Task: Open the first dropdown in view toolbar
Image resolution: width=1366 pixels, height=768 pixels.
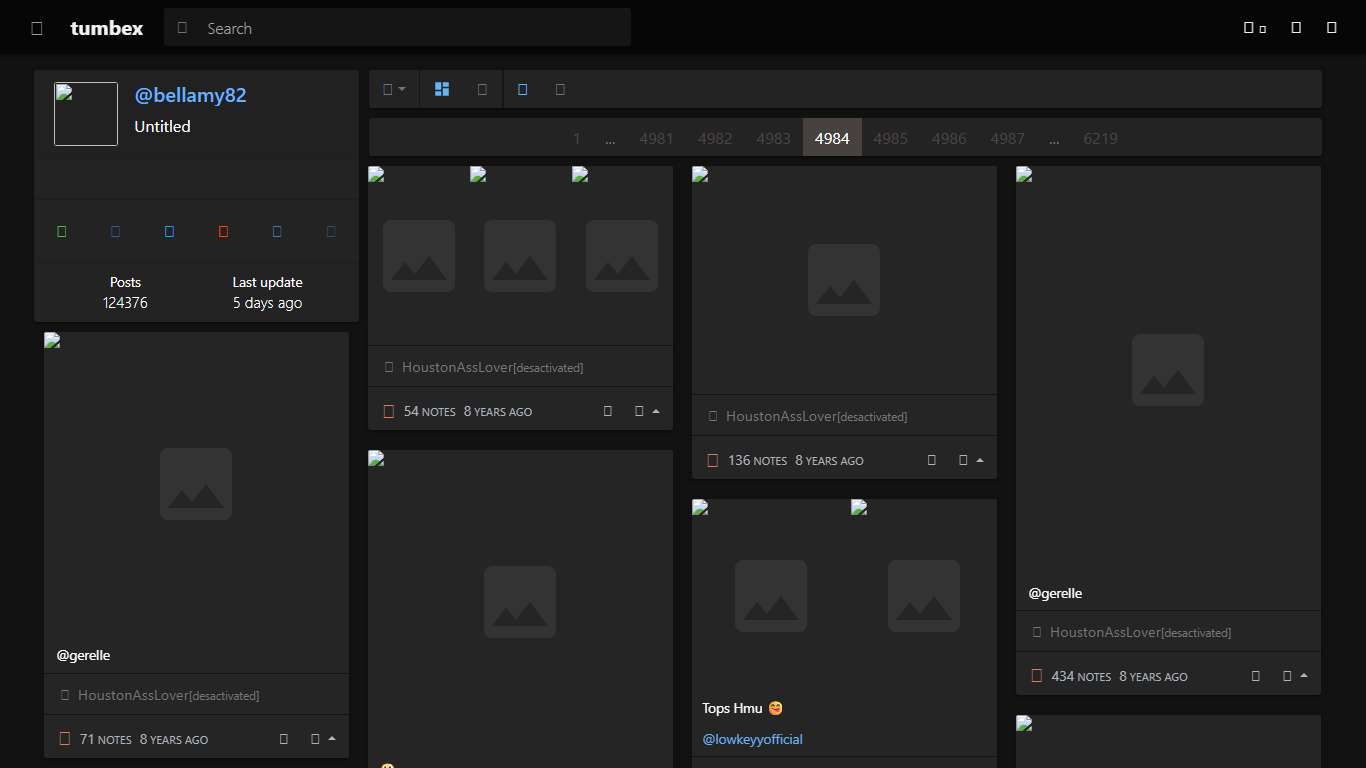Action: pyautogui.click(x=394, y=89)
